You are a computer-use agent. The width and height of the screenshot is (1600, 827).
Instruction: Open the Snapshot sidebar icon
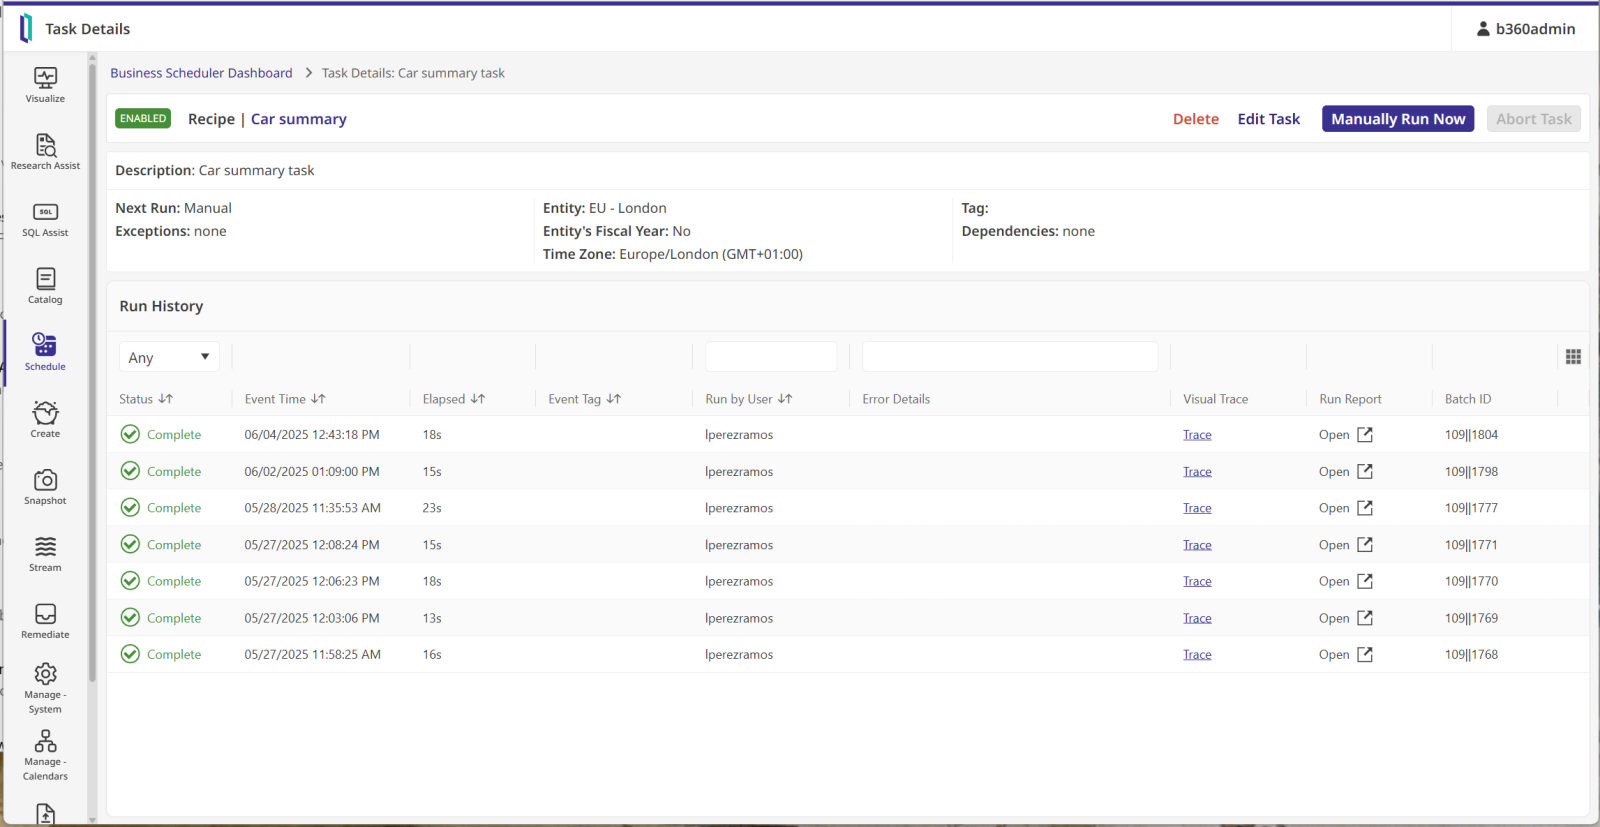coord(45,486)
